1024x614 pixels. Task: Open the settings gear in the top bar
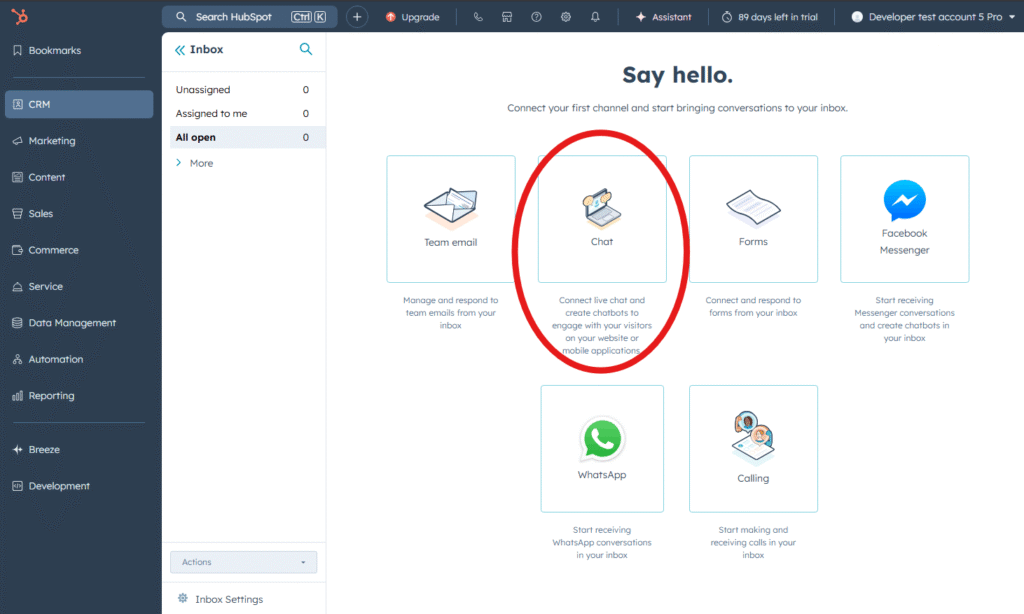click(565, 16)
